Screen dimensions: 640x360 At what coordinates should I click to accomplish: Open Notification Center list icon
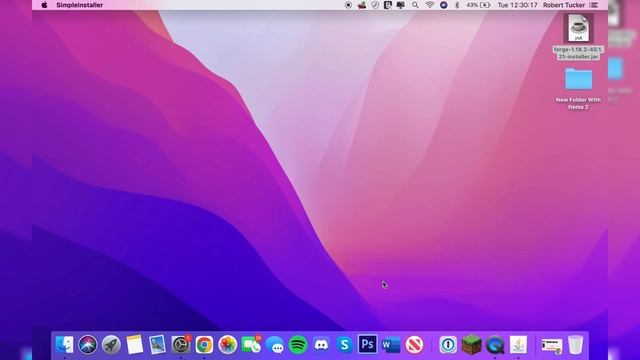[x=594, y=5]
